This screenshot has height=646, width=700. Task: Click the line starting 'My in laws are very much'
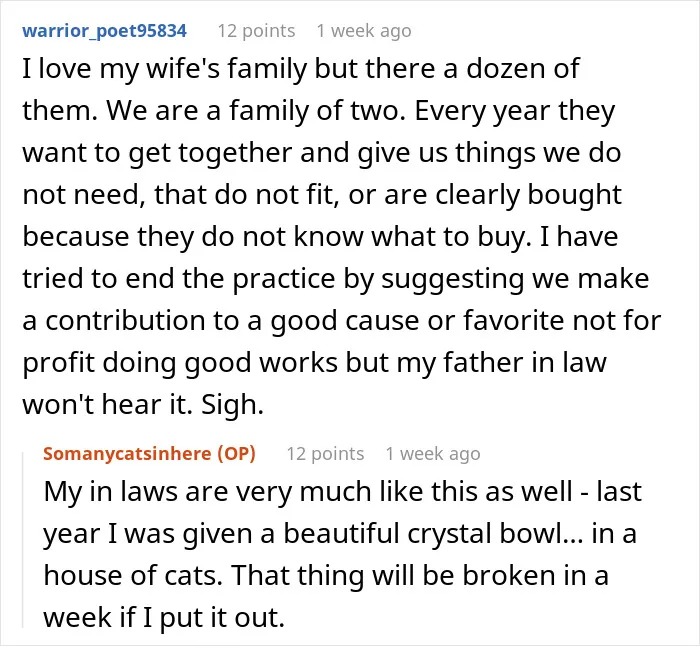342,492
